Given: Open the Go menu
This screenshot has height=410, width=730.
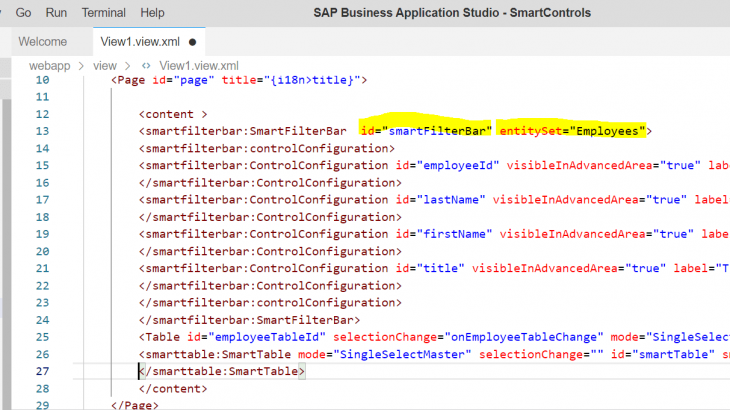Looking at the screenshot, I should click(23, 13).
